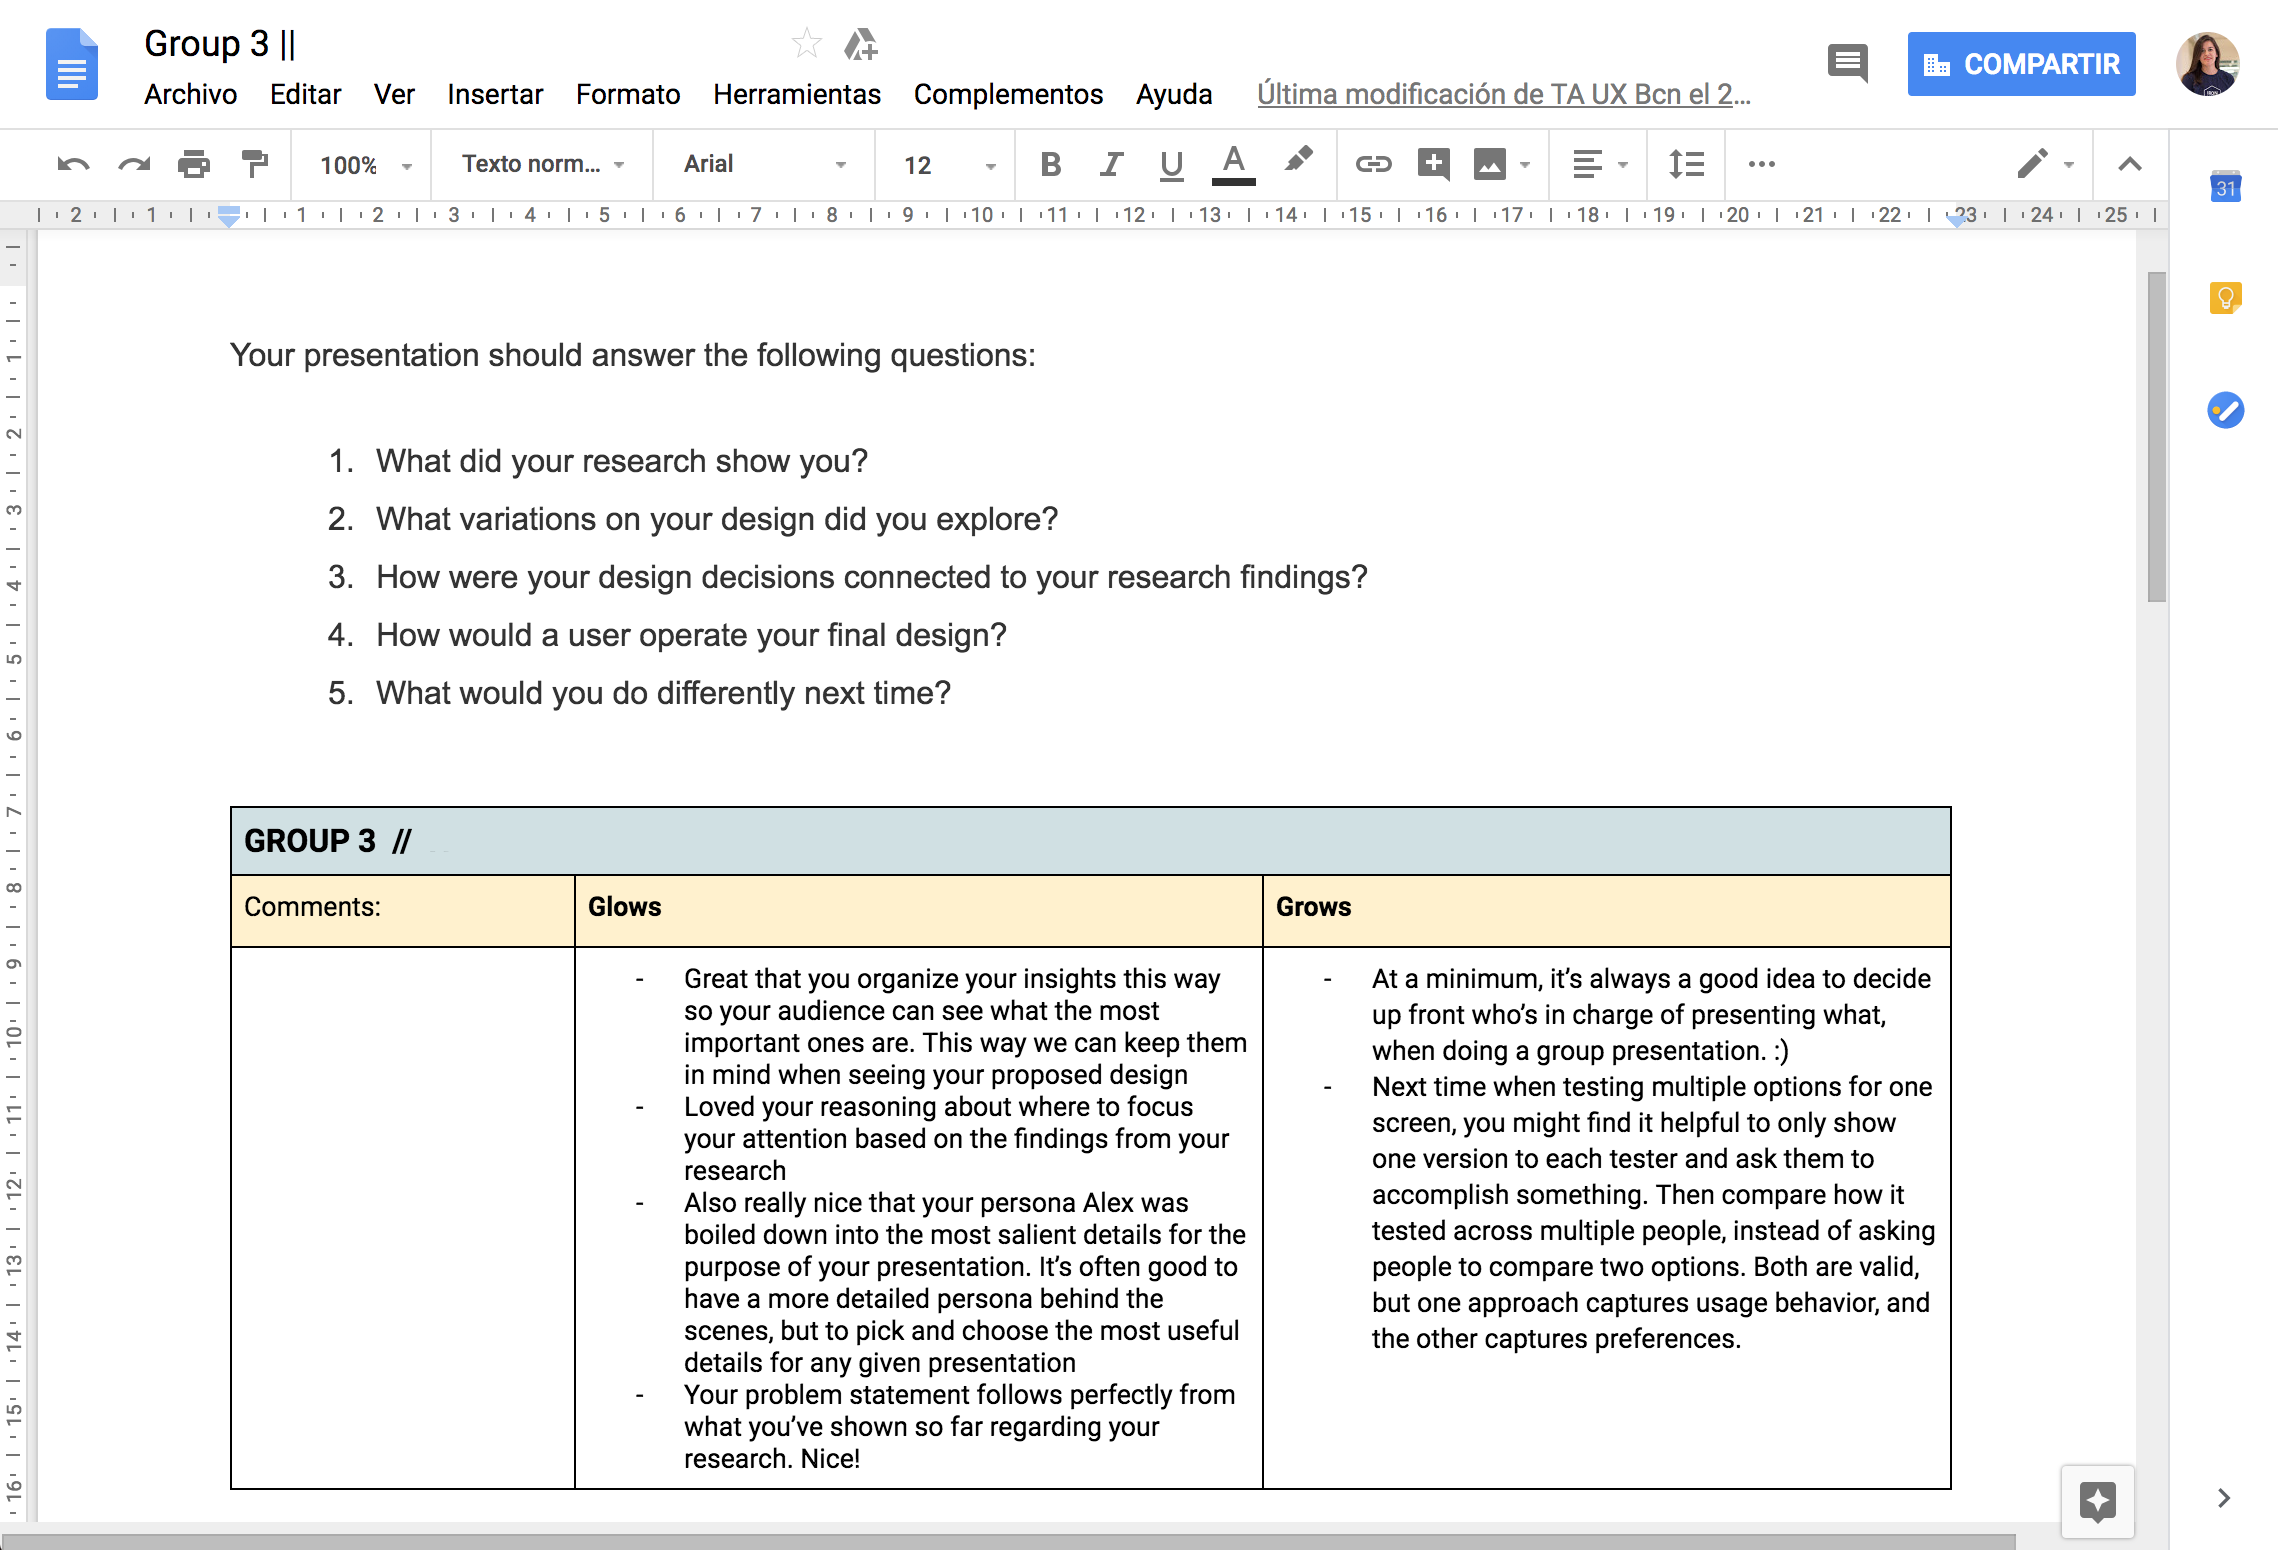Open the Formato menu
The width and height of the screenshot is (2278, 1550).
628,94
